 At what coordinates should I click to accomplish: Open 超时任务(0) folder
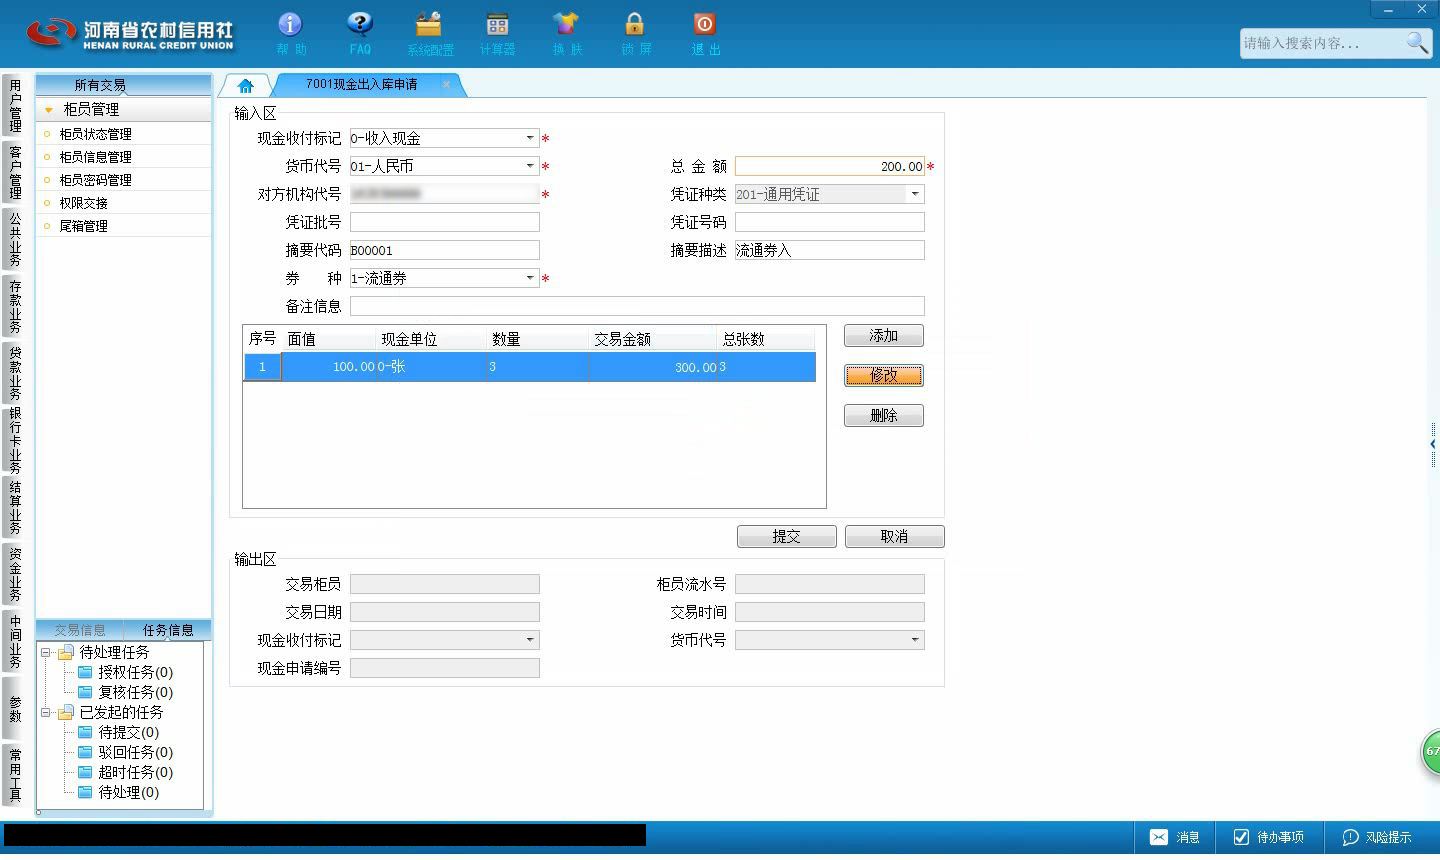click(125, 772)
